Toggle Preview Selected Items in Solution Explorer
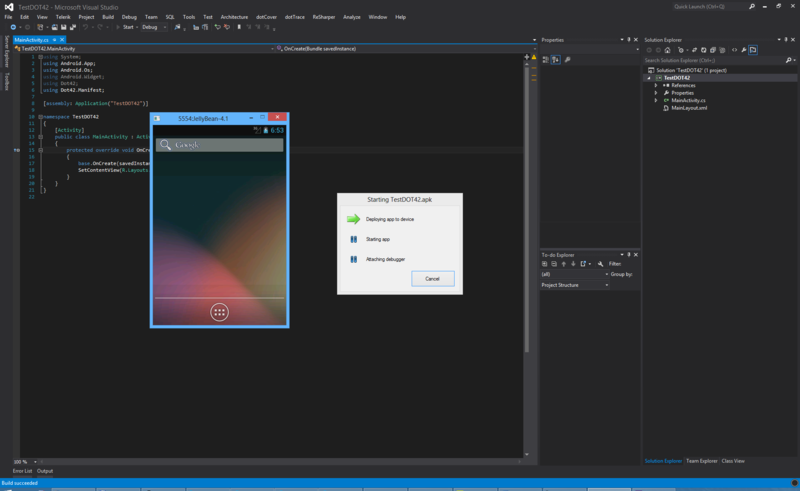The width and height of the screenshot is (800, 491). click(x=753, y=49)
